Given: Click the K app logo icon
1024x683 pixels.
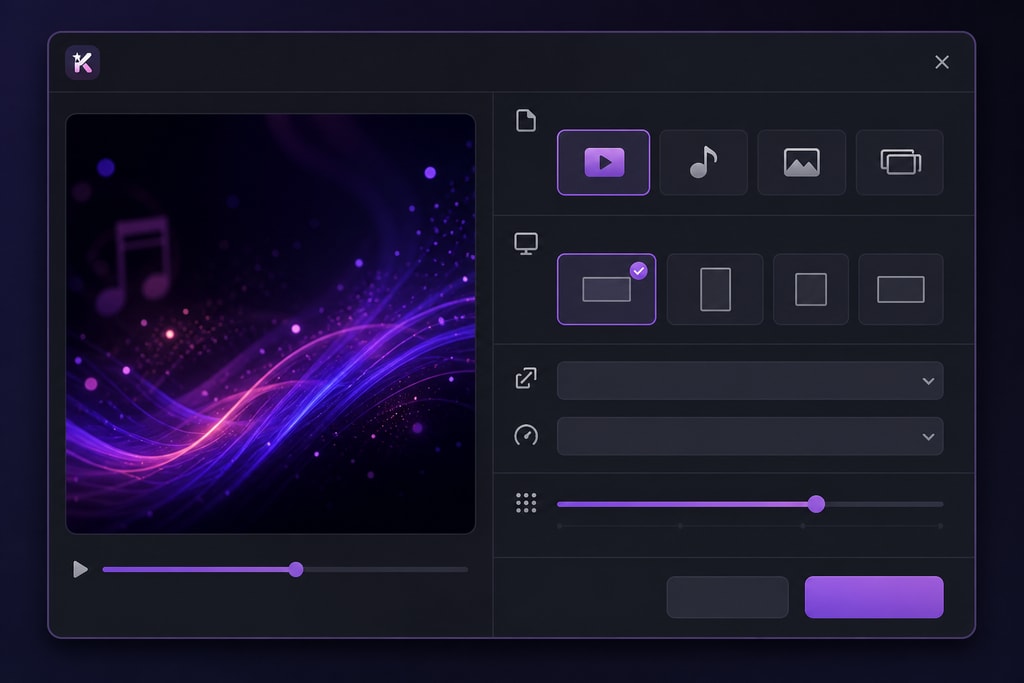Looking at the screenshot, I should [82, 63].
